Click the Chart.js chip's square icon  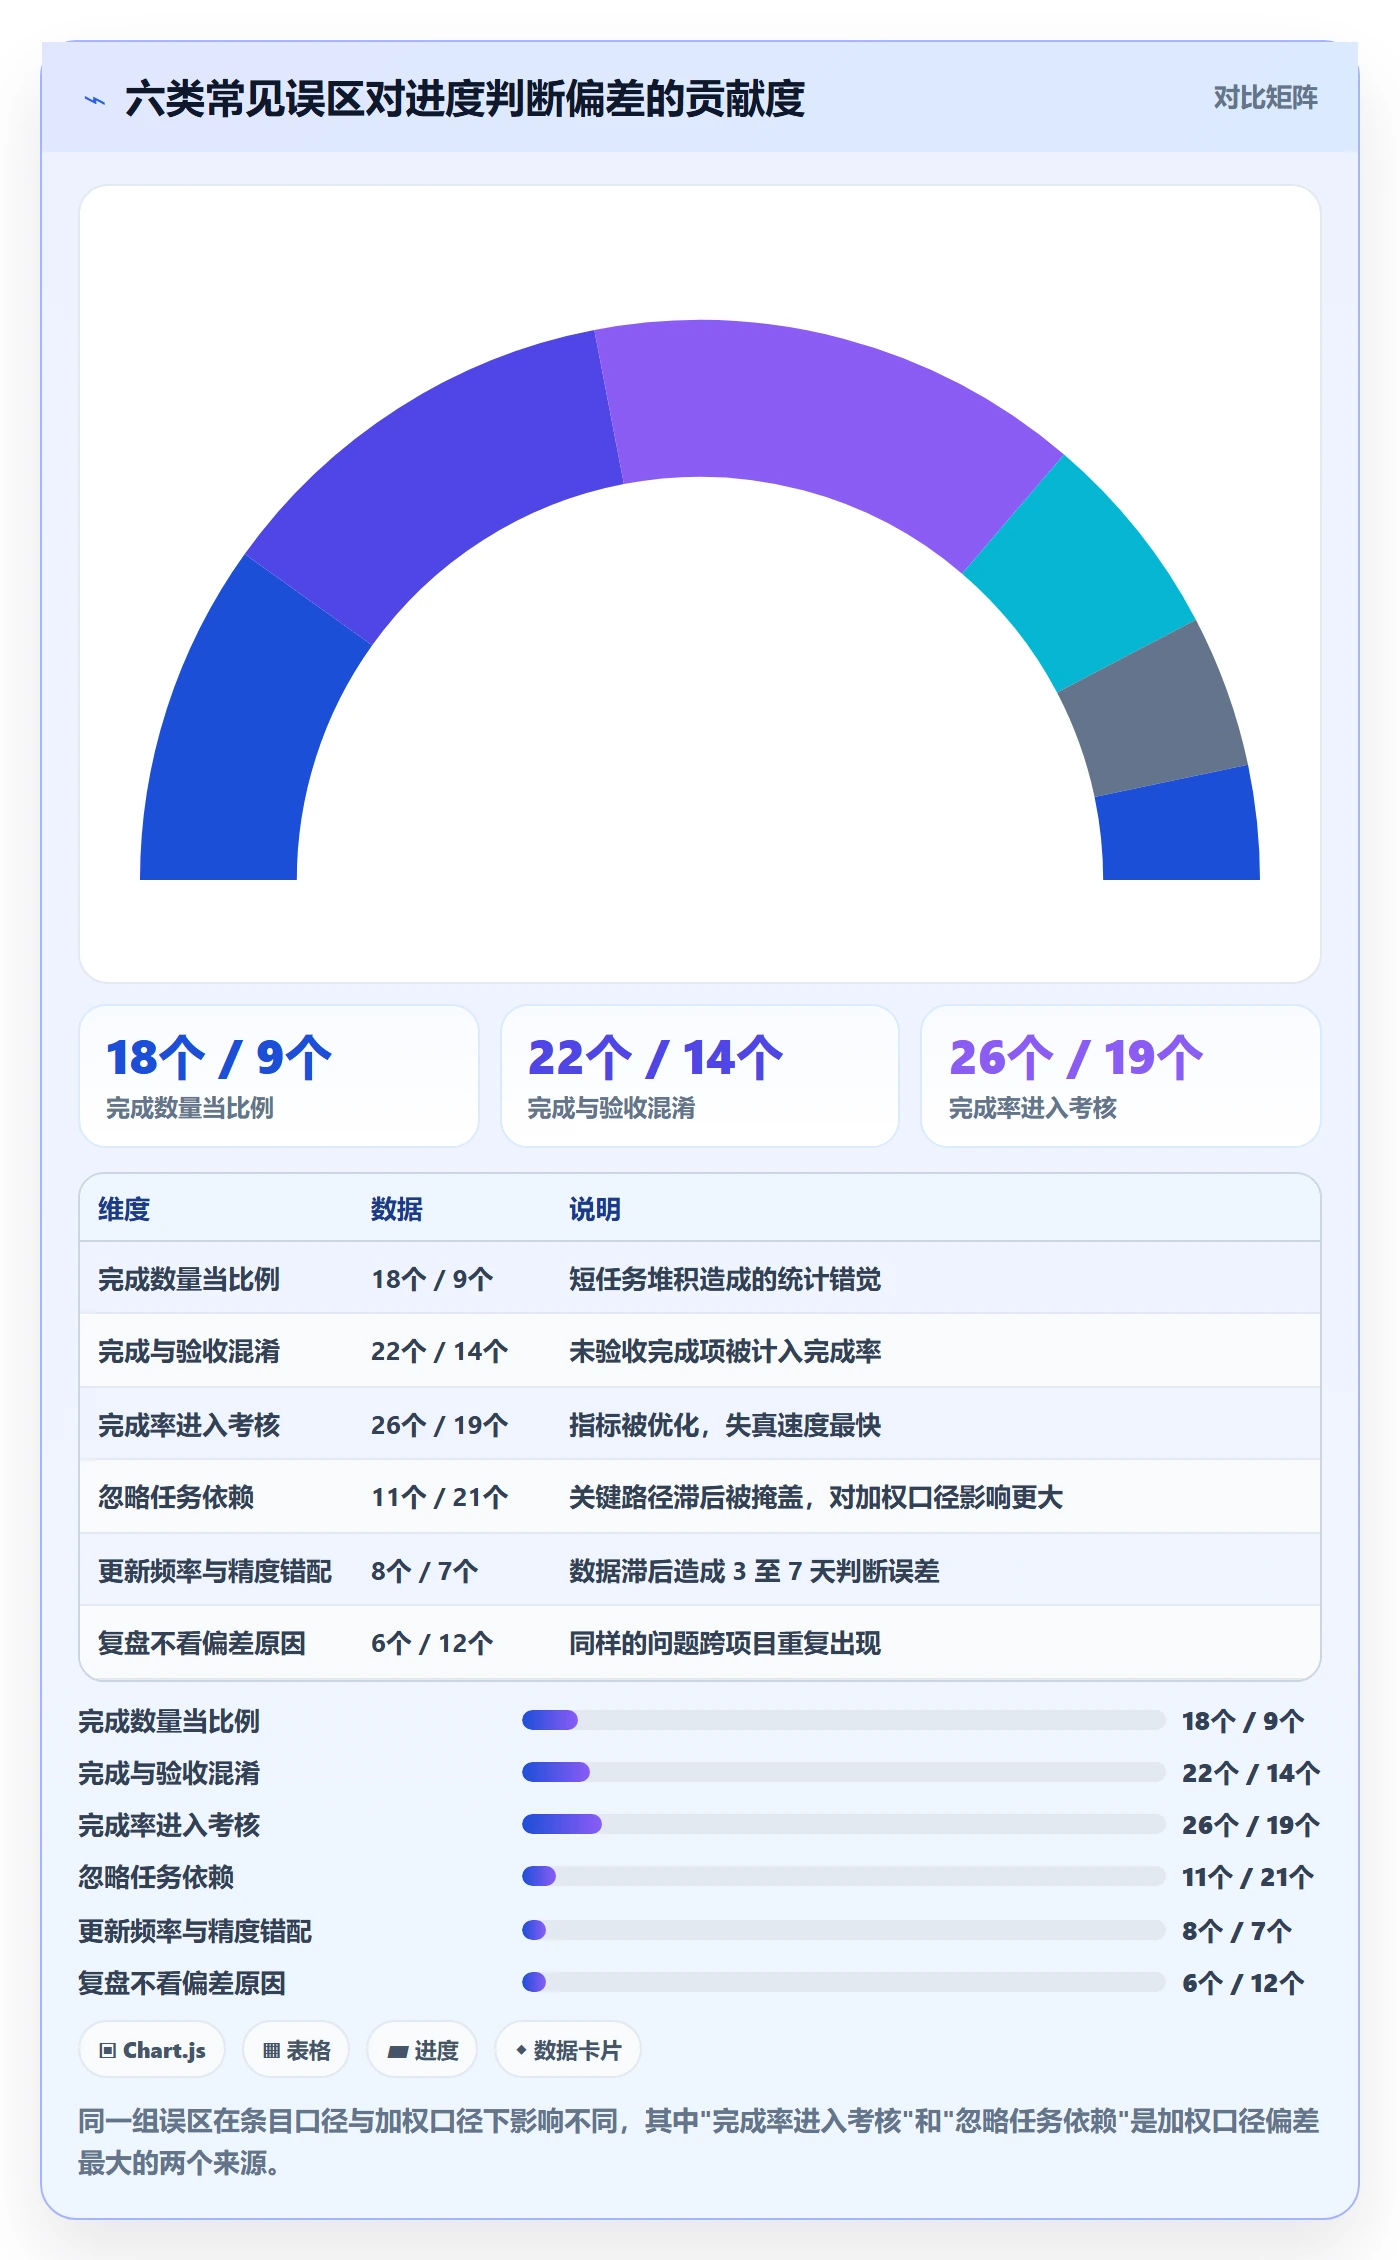pos(108,2051)
